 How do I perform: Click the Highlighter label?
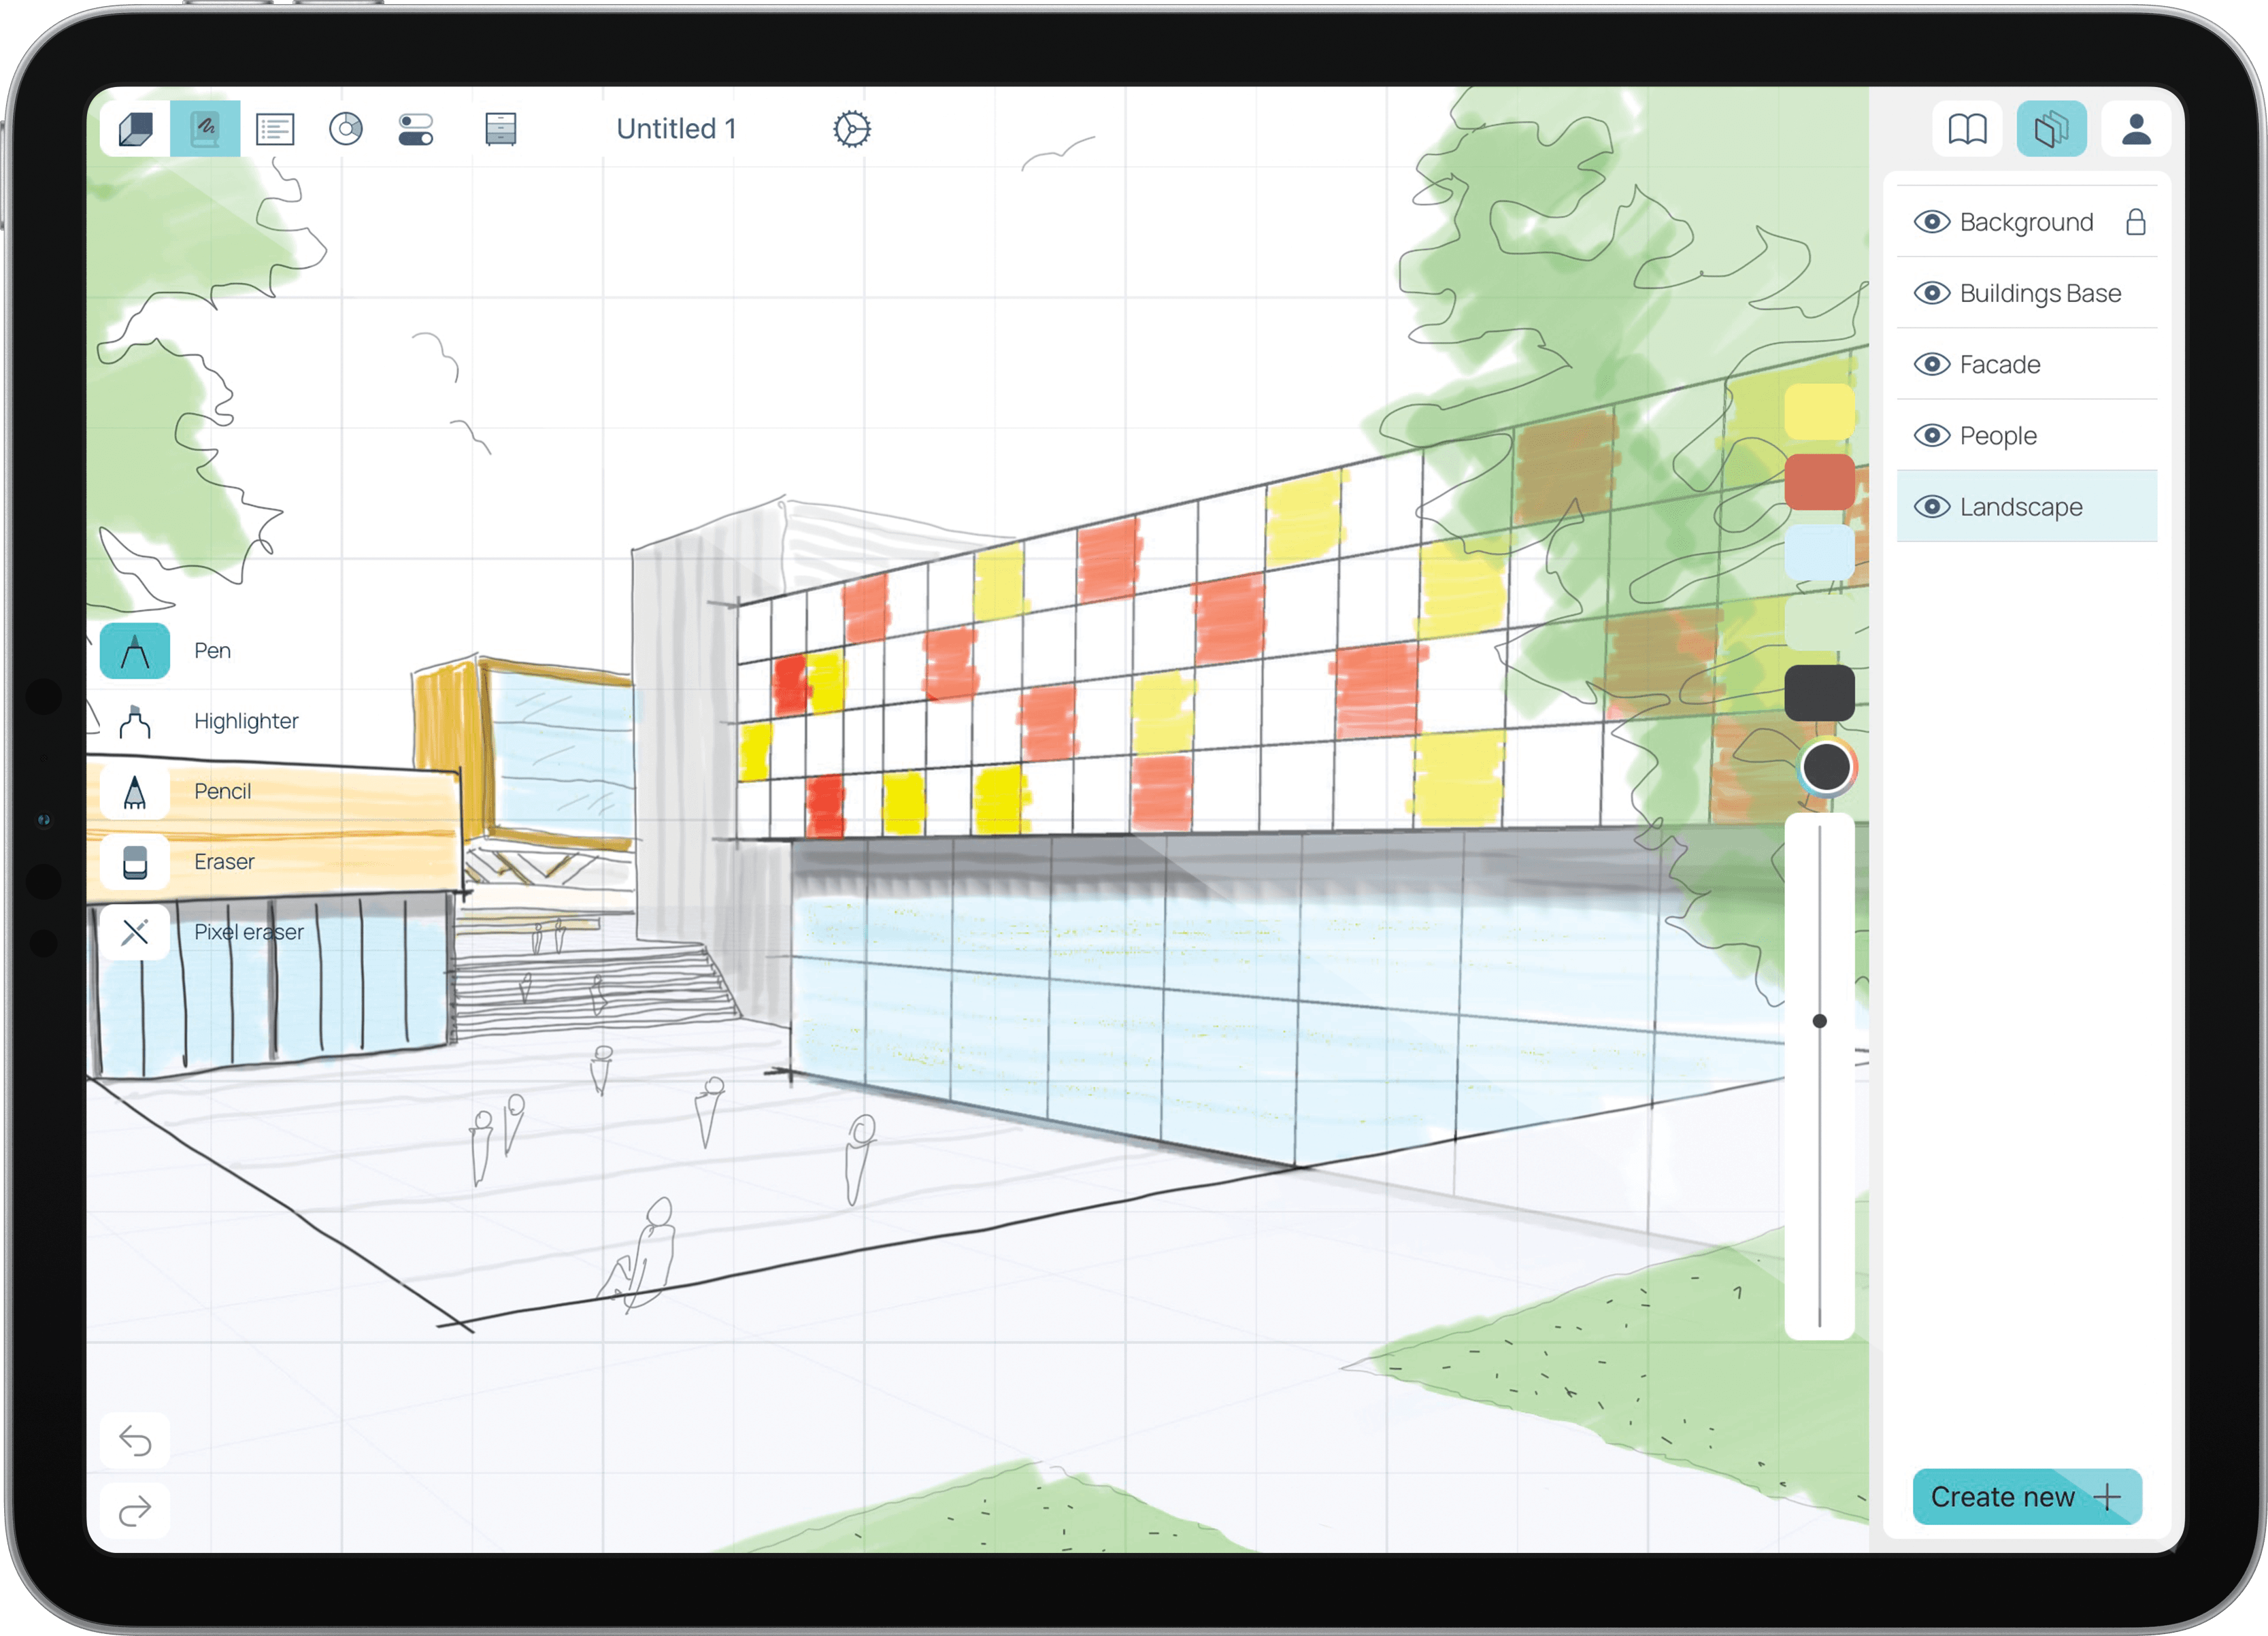point(246,721)
